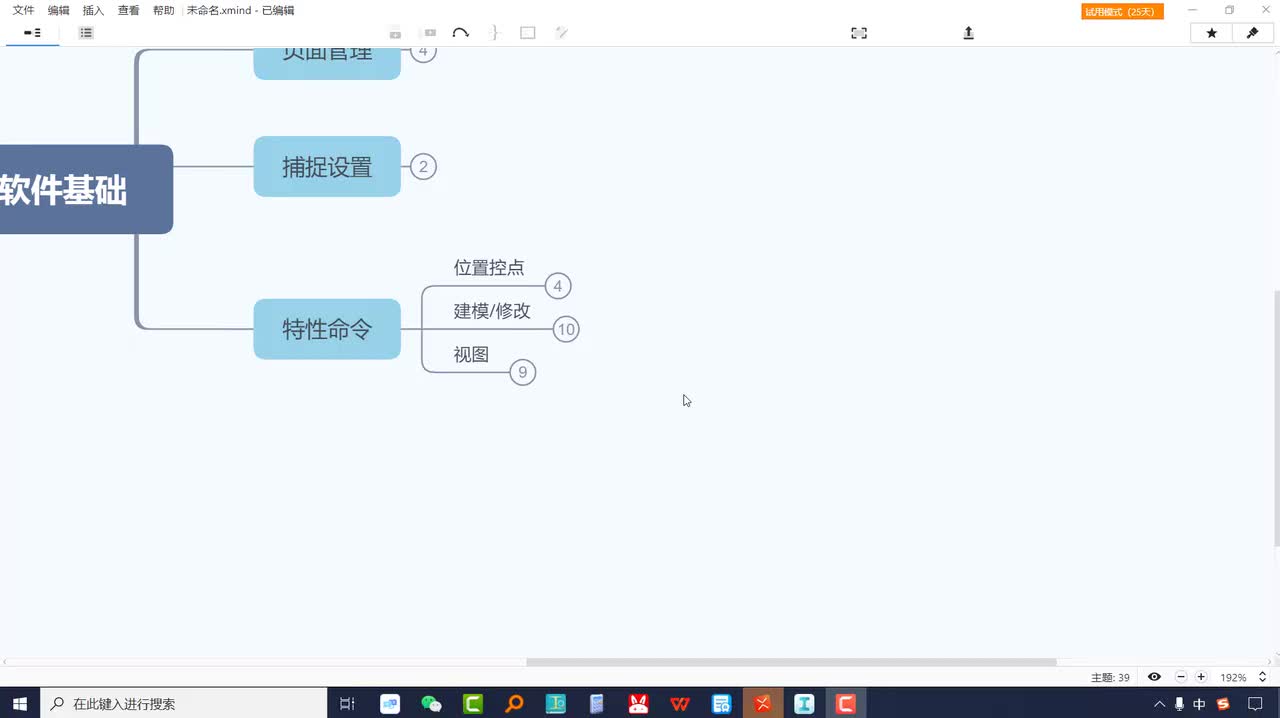This screenshot has width=1280, height=718.
Task: Expand 捕捉设置 collapsed count 2
Action: click(x=423, y=167)
